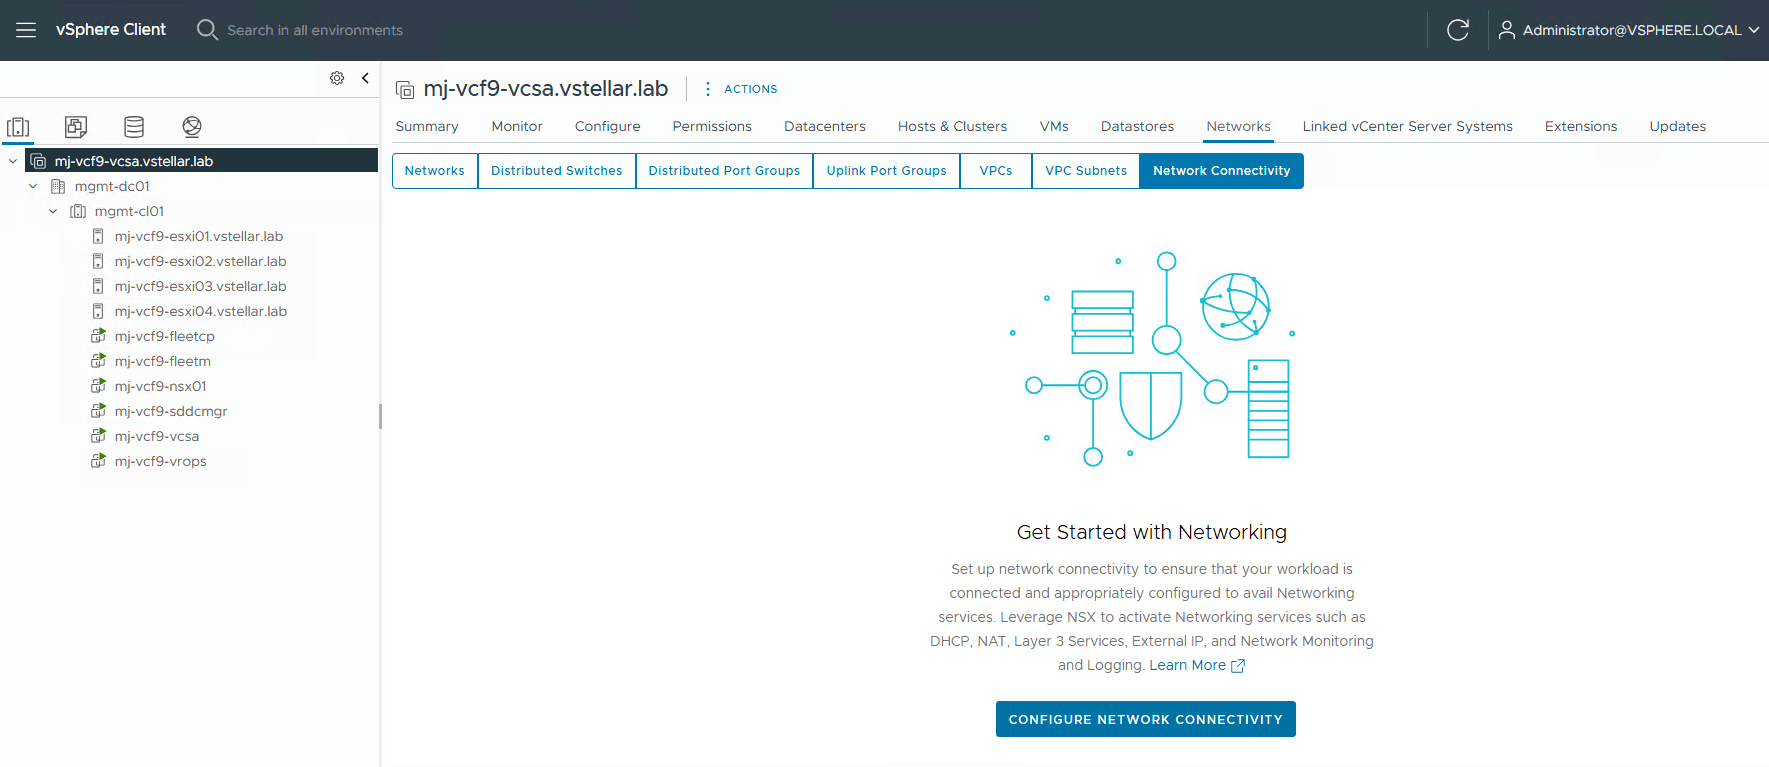Select the Uplink Port Groups sub-tab
Image resolution: width=1769 pixels, height=767 pixels.
click(x=886, y=171)
